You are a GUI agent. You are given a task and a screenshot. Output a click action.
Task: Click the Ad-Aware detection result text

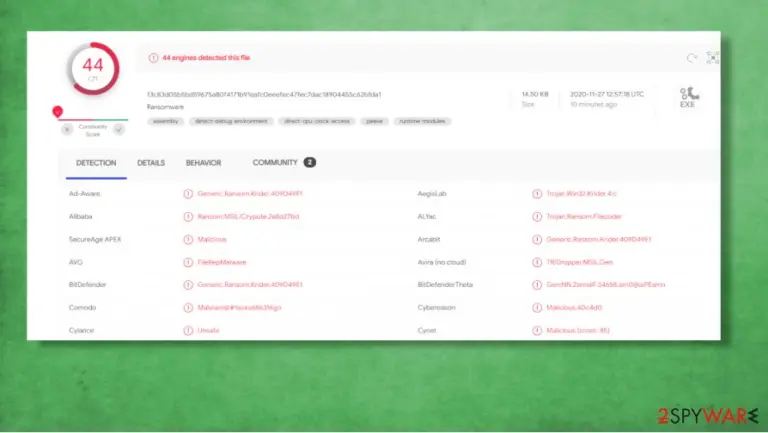(250, 194)
